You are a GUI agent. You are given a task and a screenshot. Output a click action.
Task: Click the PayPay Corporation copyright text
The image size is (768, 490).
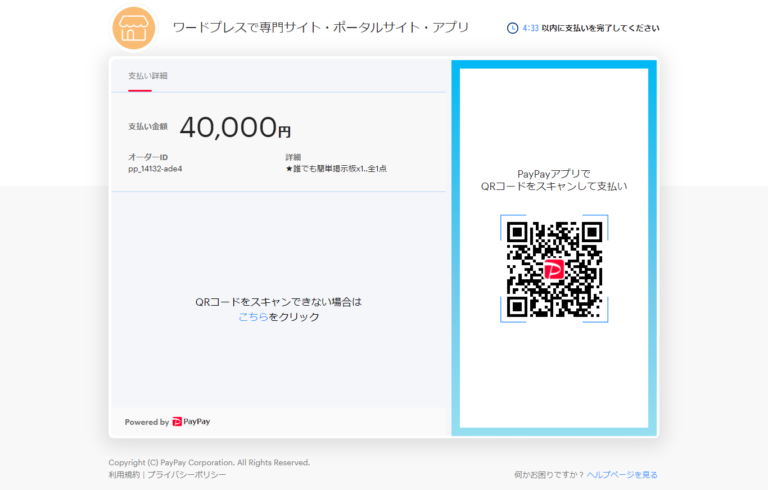click(x=209, y=462)
